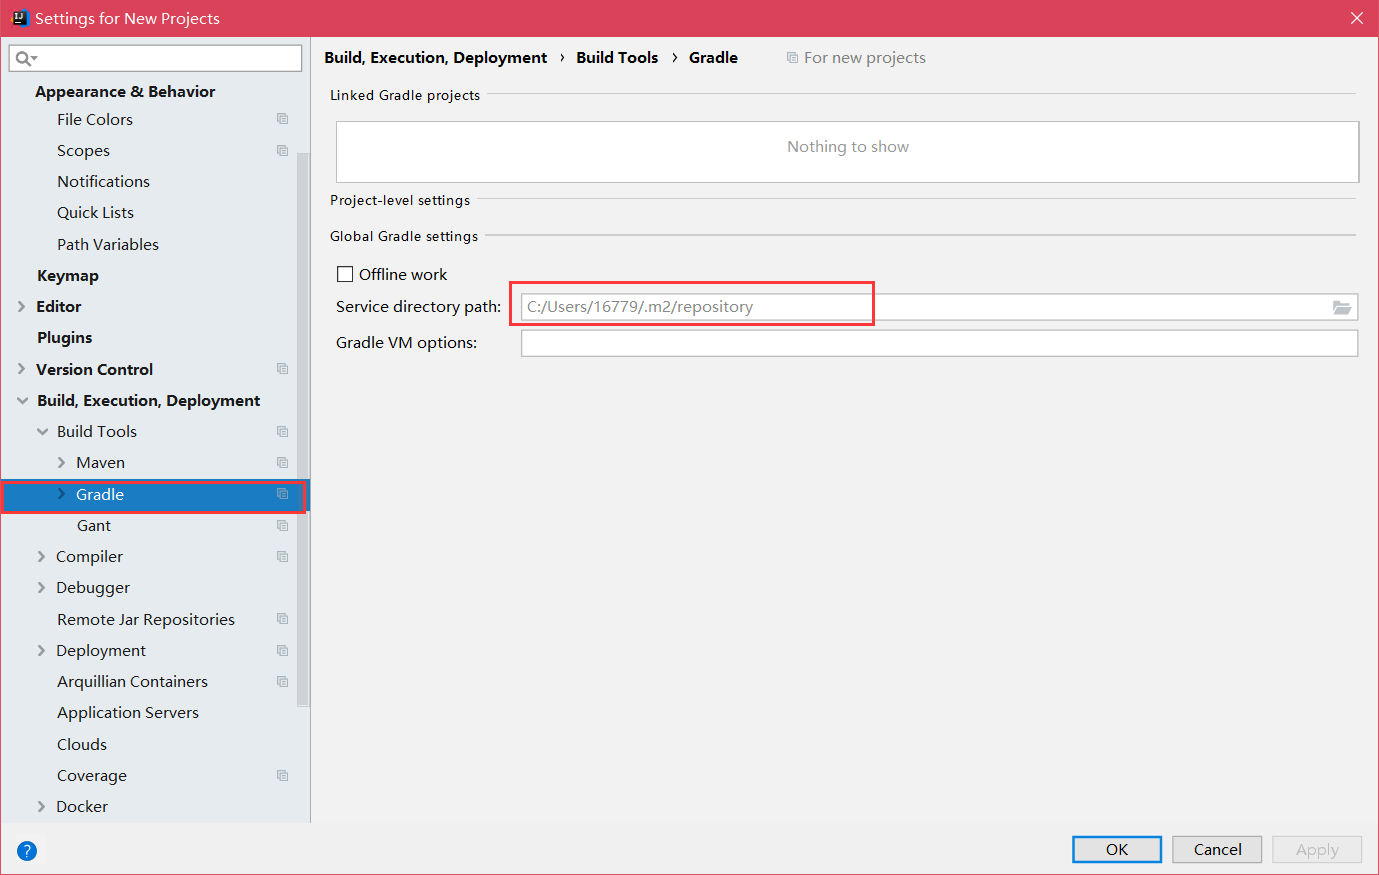Open Appearance & Behavior settings
Screen dimensions: 1379x875
[125, 92]
